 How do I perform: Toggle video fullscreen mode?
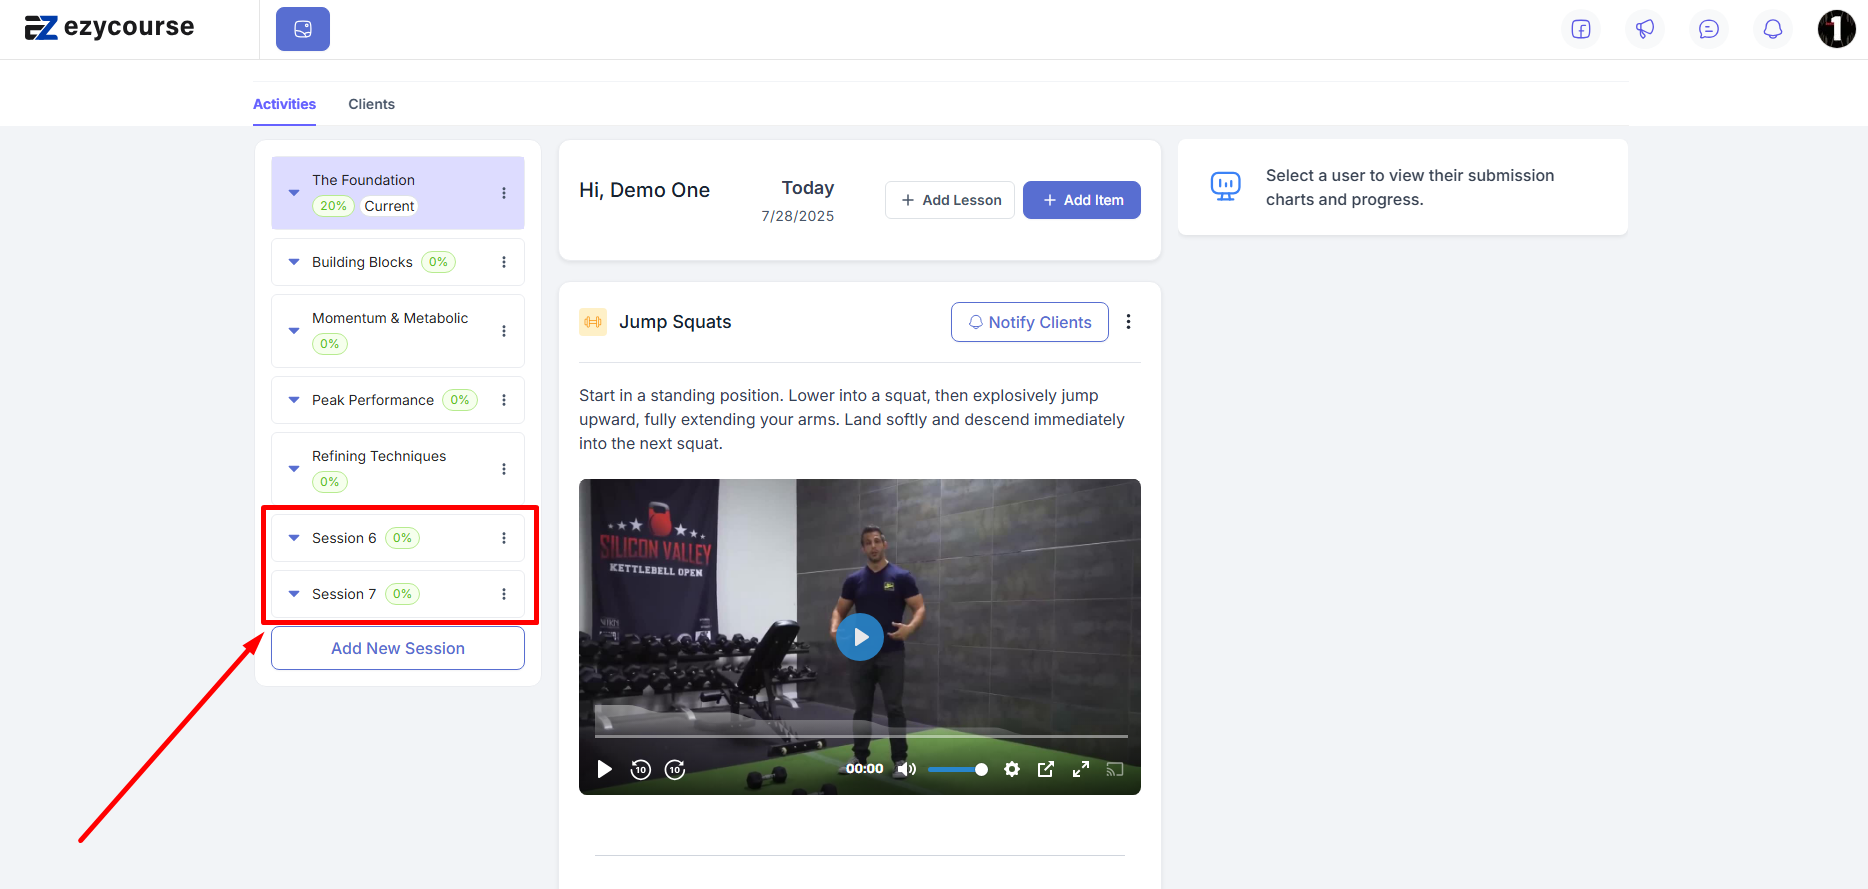coord(1081,769)
